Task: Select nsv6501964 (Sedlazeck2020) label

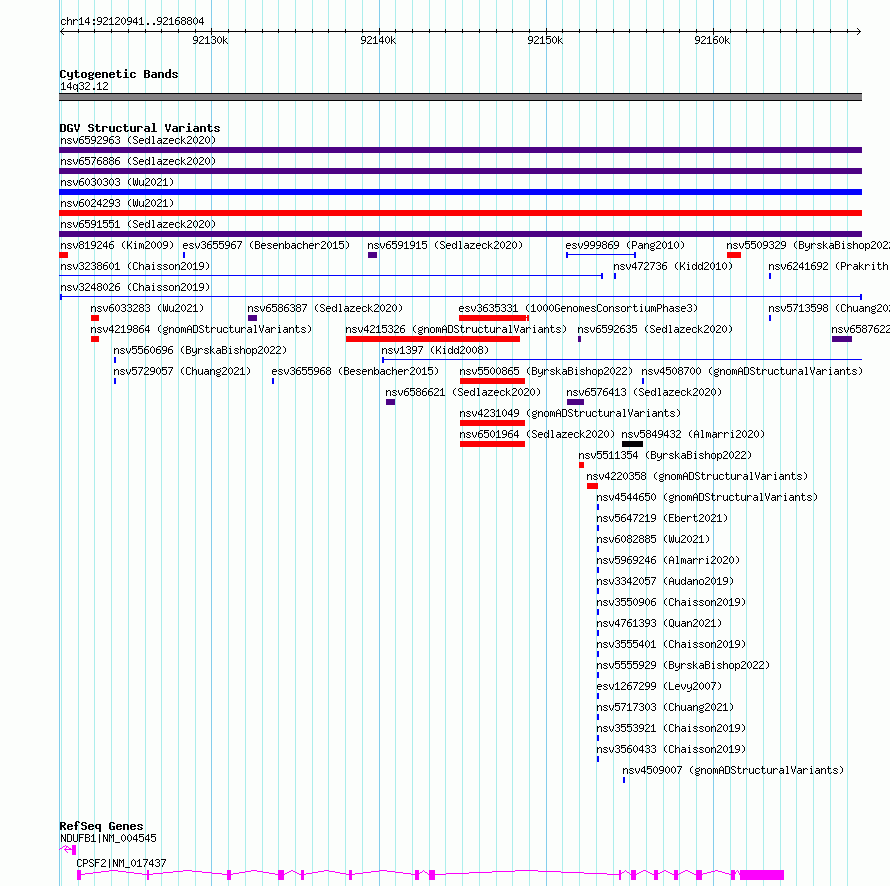Action: (537, 434)
